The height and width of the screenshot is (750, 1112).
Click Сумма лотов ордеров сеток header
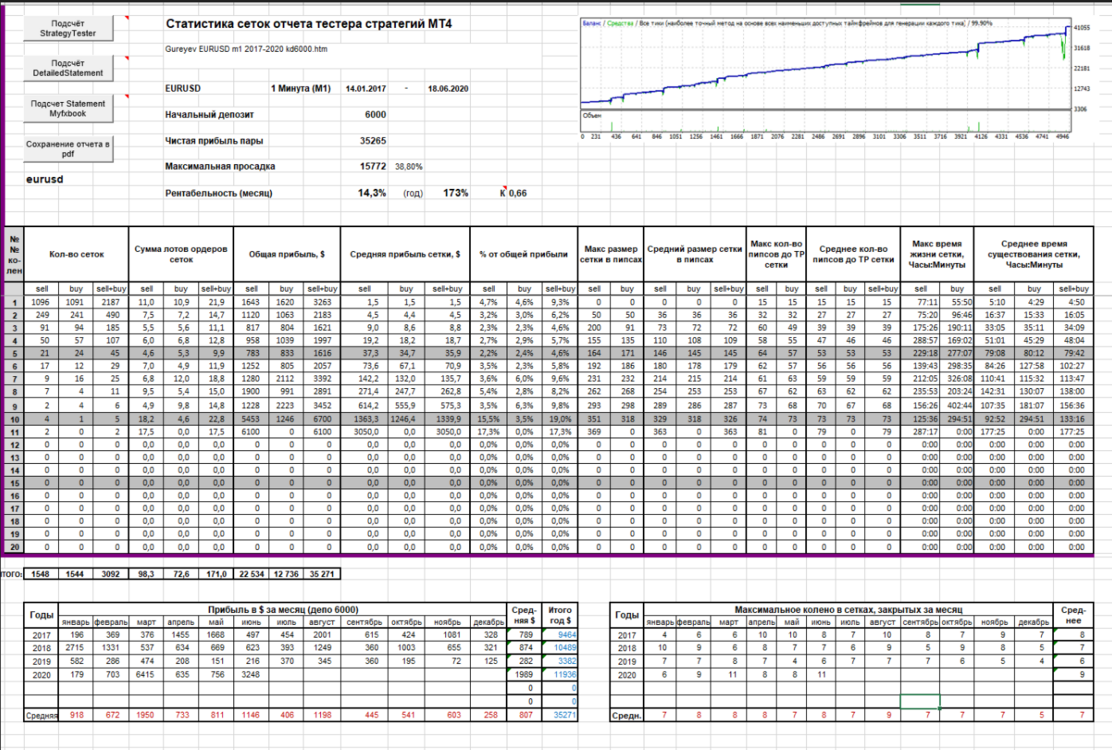181,254
